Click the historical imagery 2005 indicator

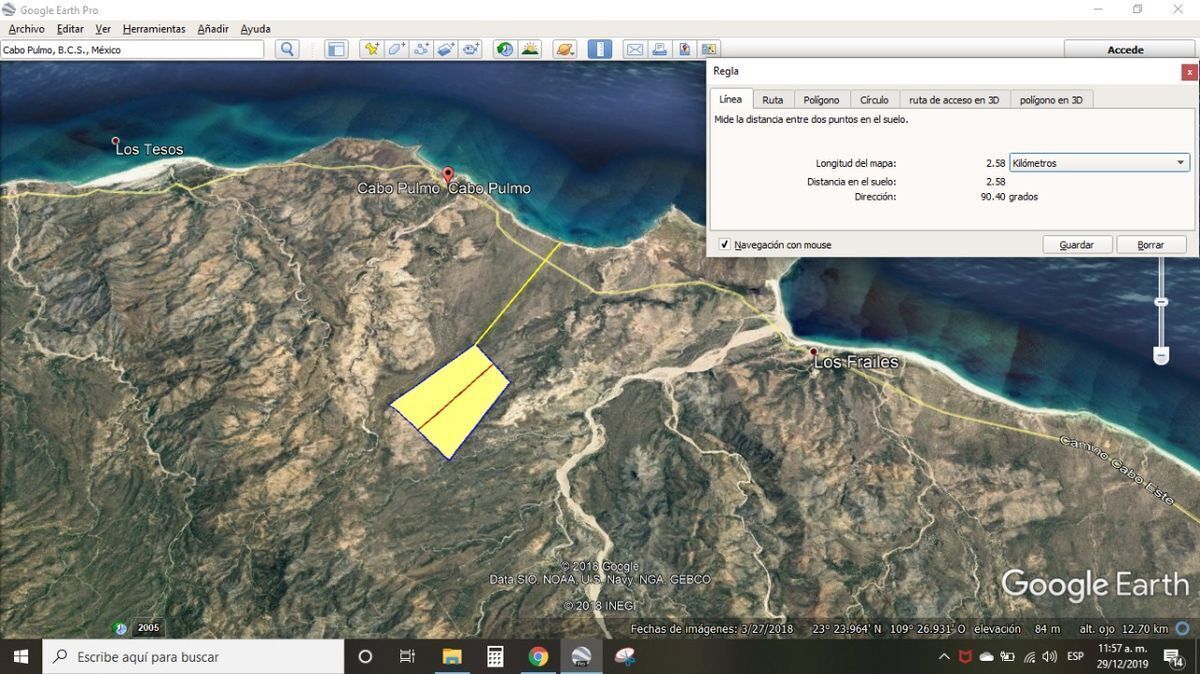[148, 628]
